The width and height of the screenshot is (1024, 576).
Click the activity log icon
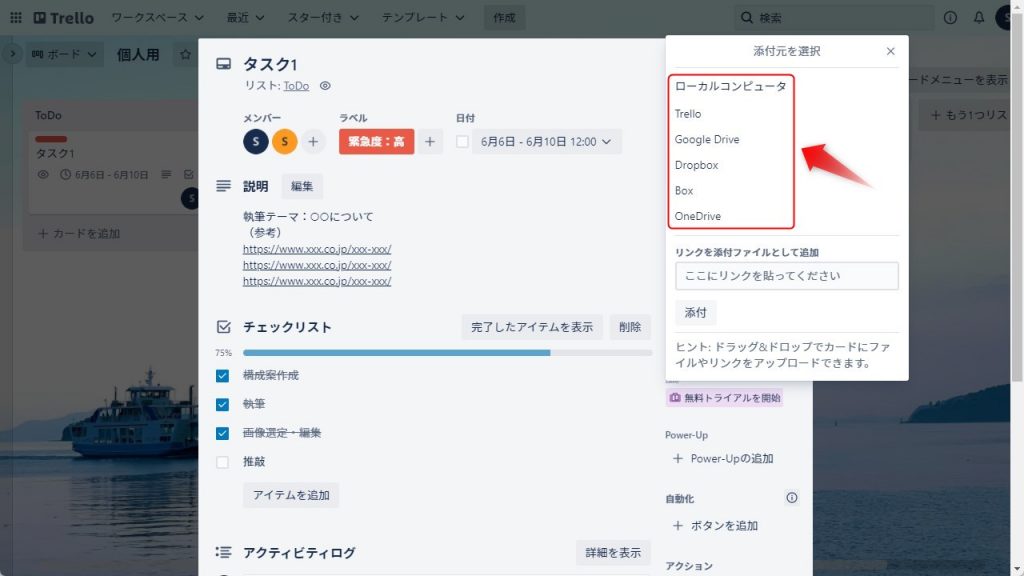coord(223,552)
